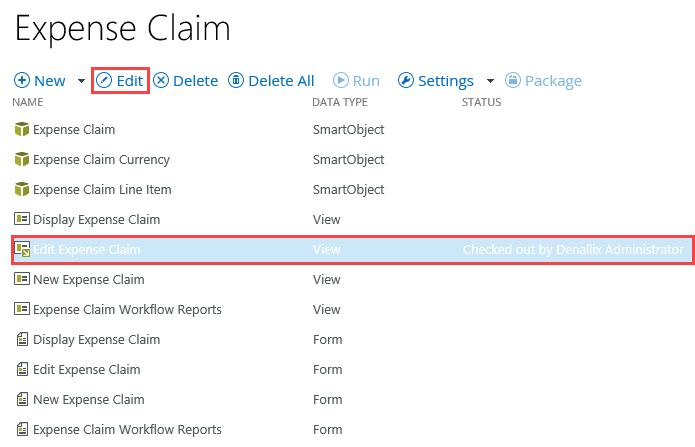Screen dimensions: 695x447
Task: Sort list by Name column header
Action: coord(28,102)
